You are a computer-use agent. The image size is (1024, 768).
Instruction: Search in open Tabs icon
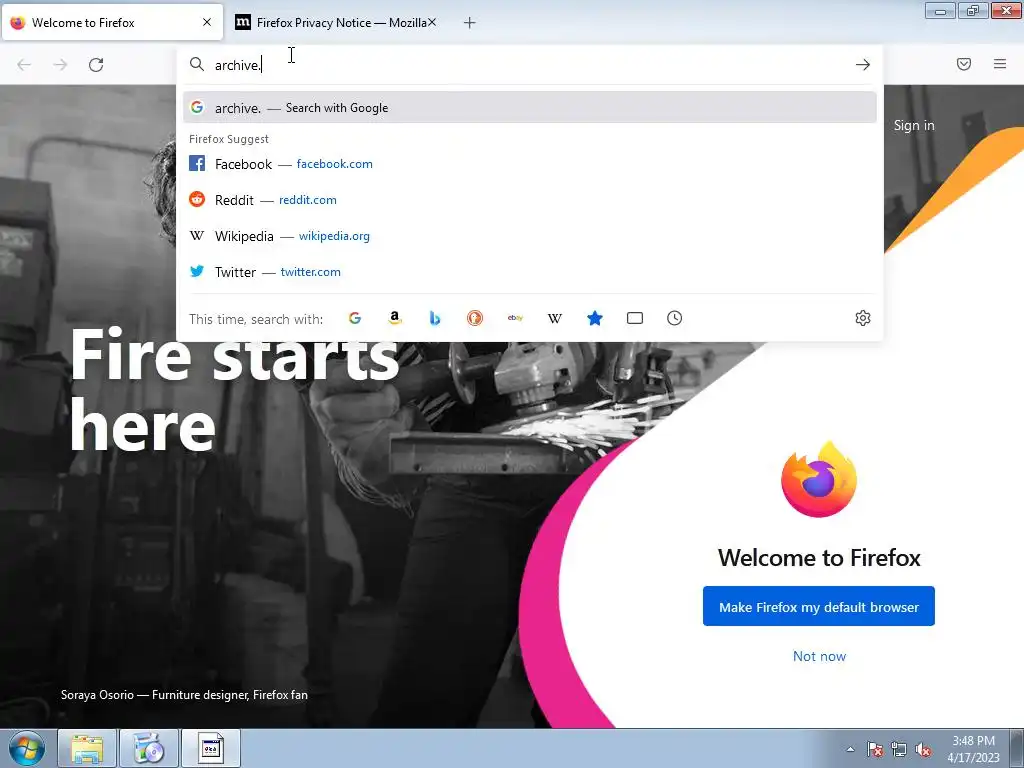[x=635, y=318]
